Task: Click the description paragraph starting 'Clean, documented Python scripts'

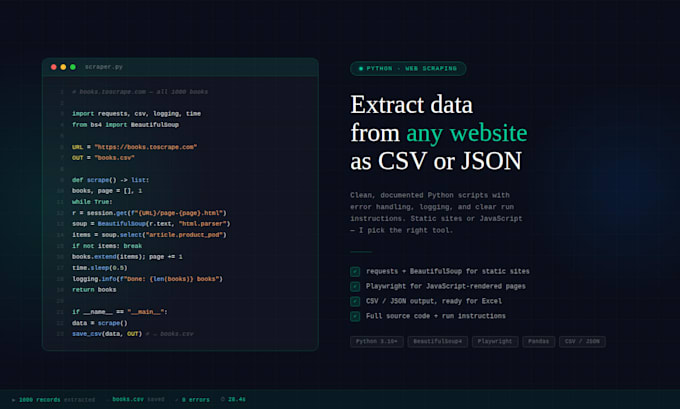Action: tap(436, 213)
